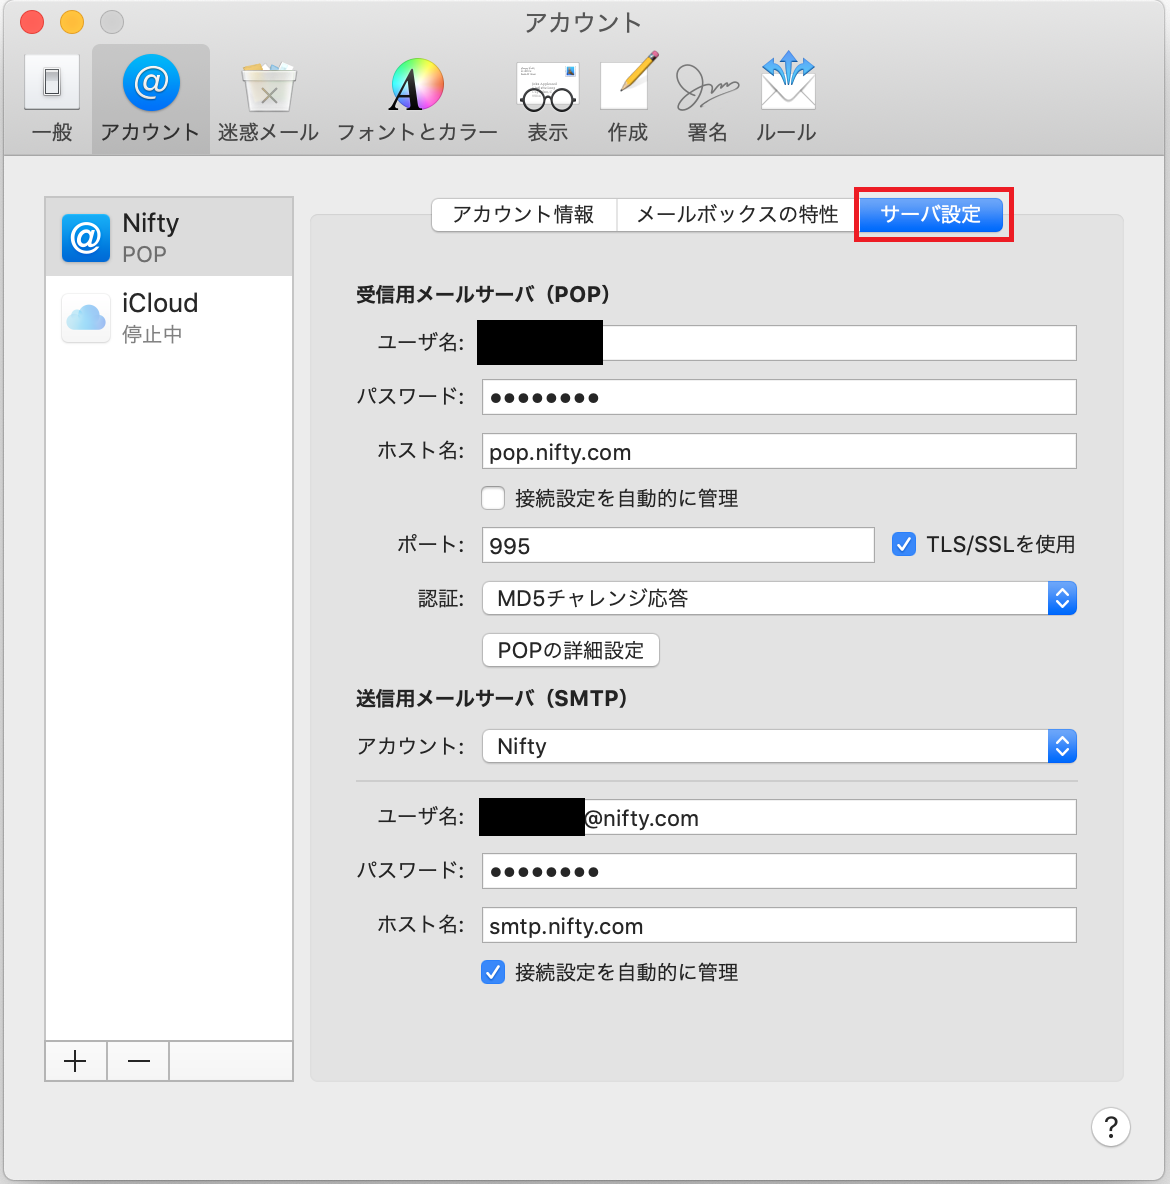The image size is (1170, 1184).
Task: Select the アカウント toolbar icon
Action: (150, 98)
